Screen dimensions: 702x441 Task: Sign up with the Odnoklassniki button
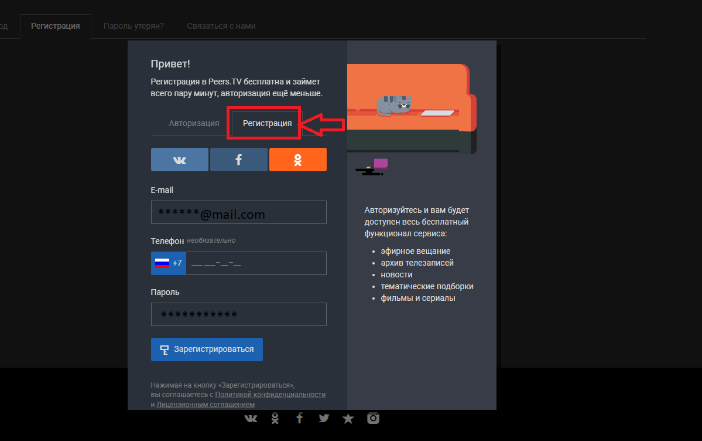coord(298,159)
